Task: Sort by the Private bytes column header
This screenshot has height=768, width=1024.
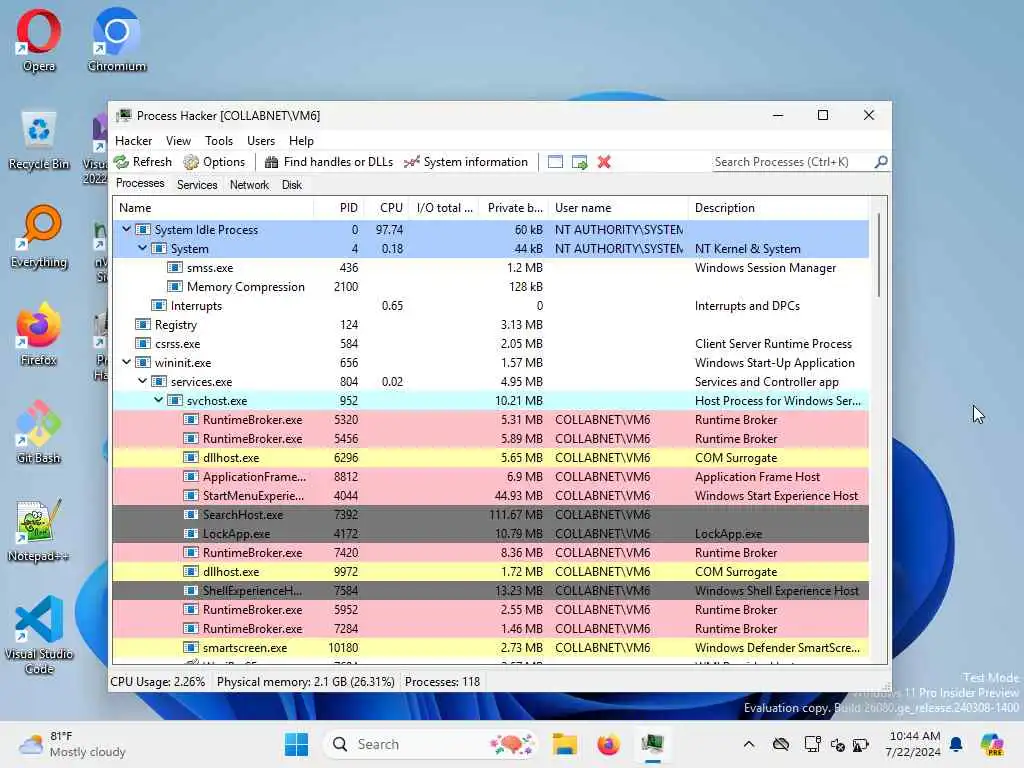Action: tap(515, 208)
